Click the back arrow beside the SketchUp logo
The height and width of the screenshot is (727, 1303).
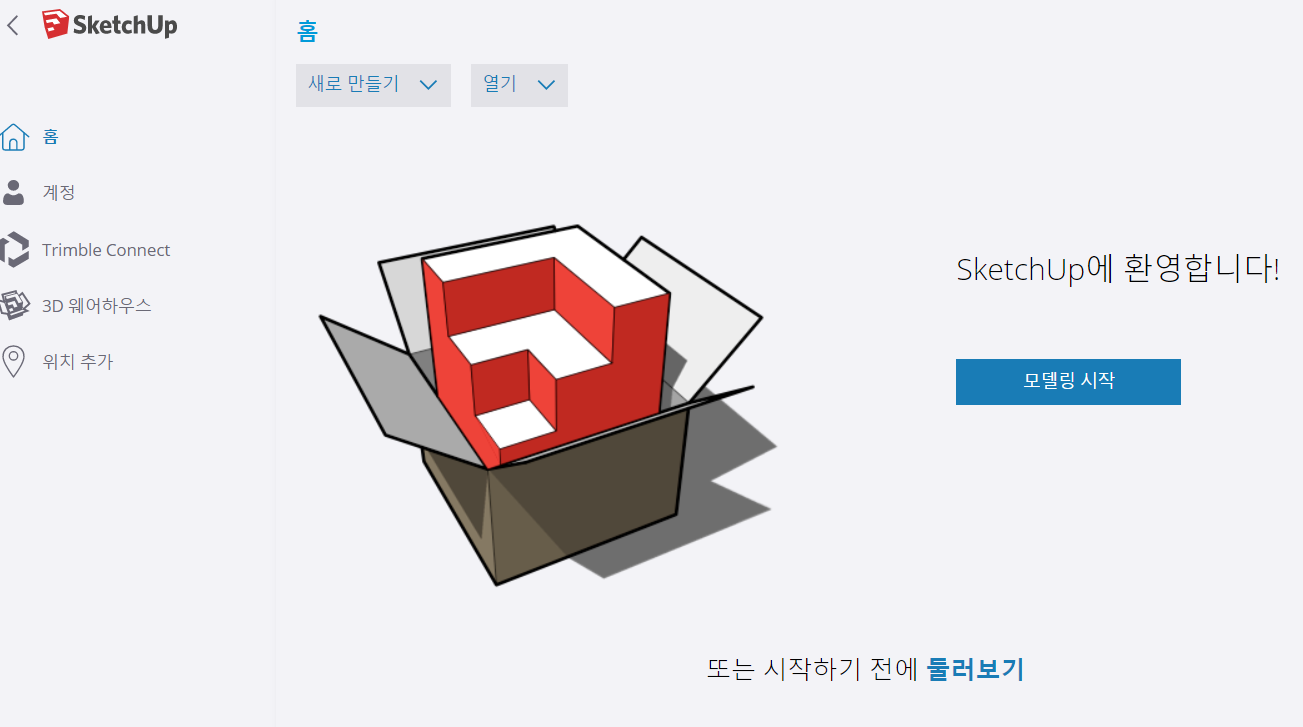pos(12,25)
